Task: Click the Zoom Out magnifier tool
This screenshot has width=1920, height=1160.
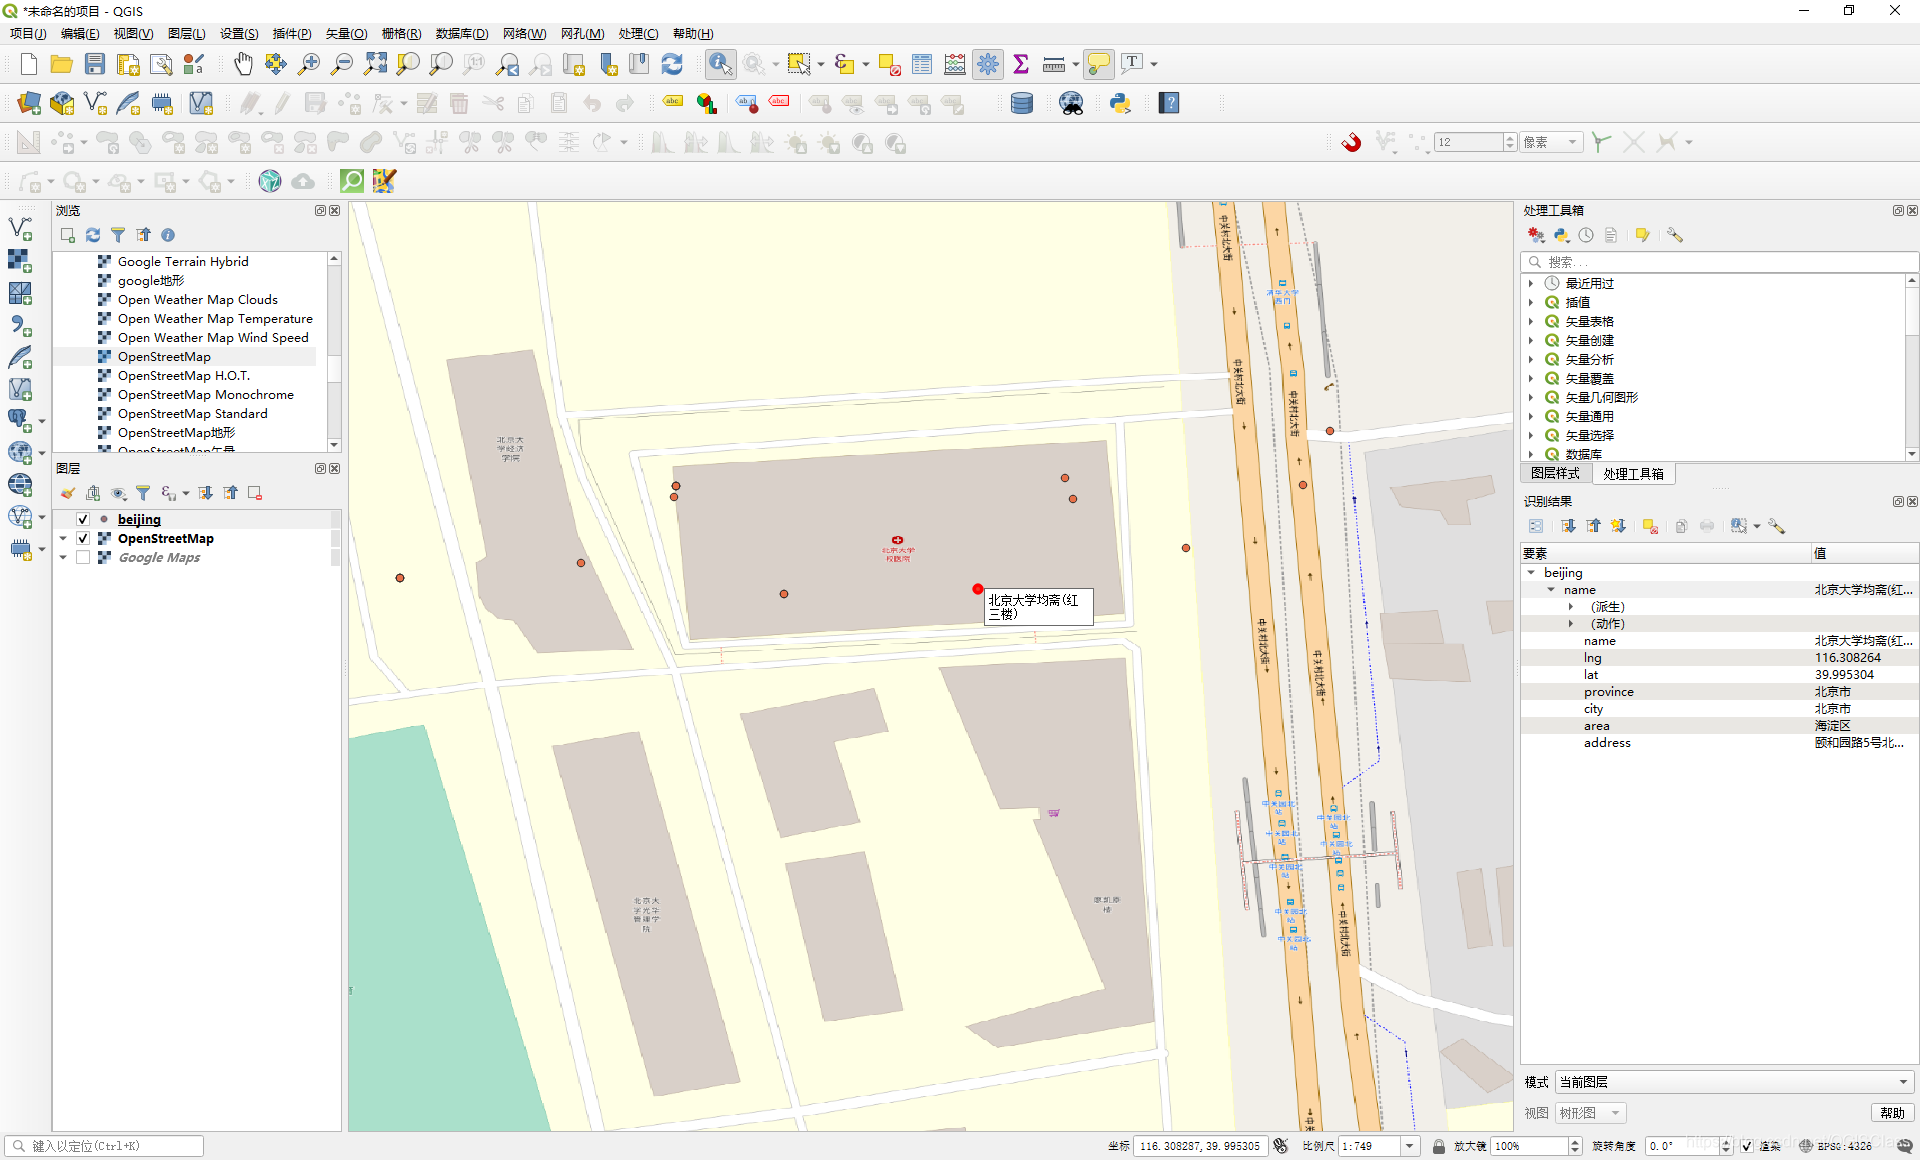Action: (342, 65)
